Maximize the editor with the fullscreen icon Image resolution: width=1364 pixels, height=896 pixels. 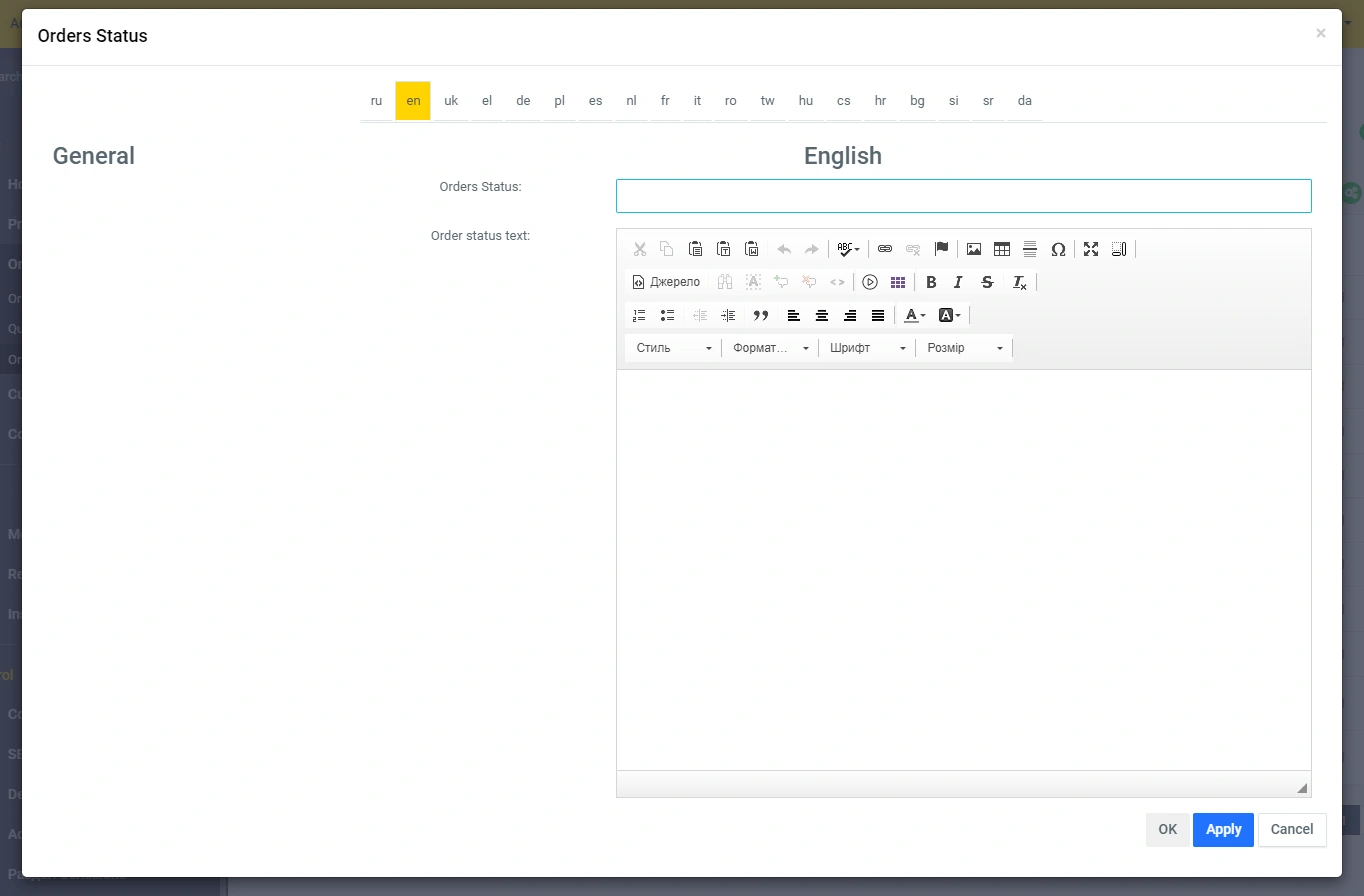point(1091,249)
